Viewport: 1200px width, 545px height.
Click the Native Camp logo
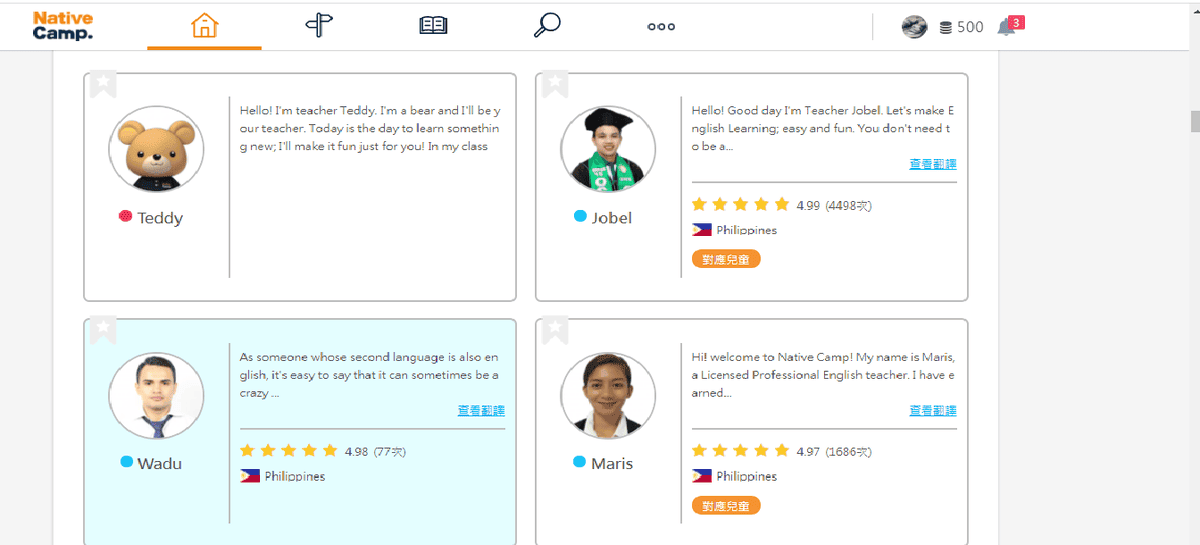pos(63,26)
